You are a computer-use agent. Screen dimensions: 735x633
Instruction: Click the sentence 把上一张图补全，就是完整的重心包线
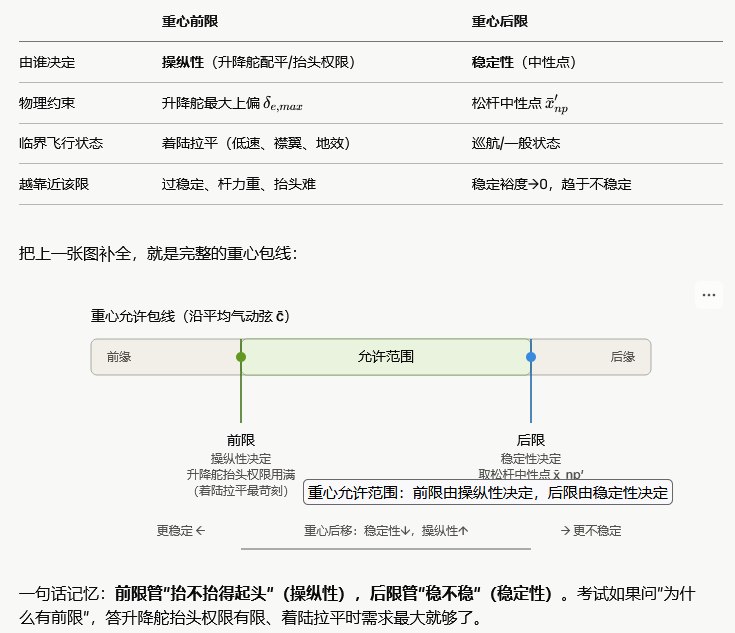(158, 254)
